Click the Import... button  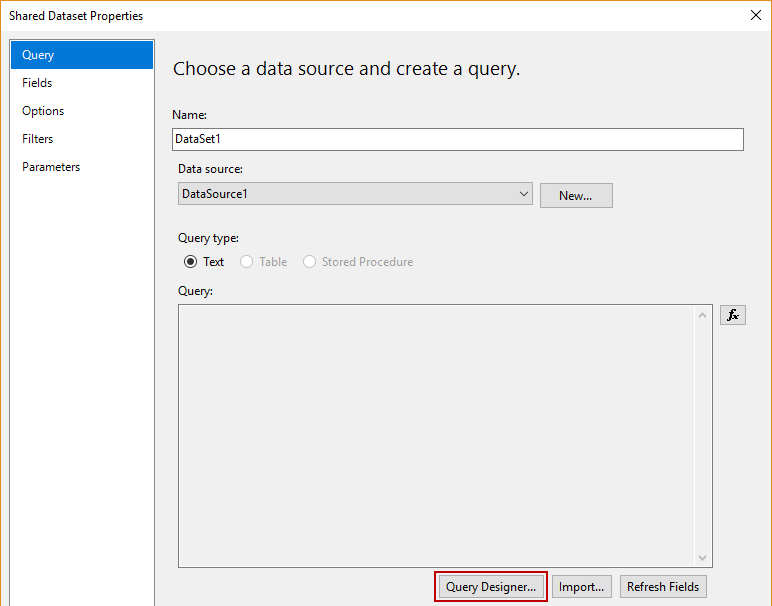pyautogui.click(x=581, y=587)
